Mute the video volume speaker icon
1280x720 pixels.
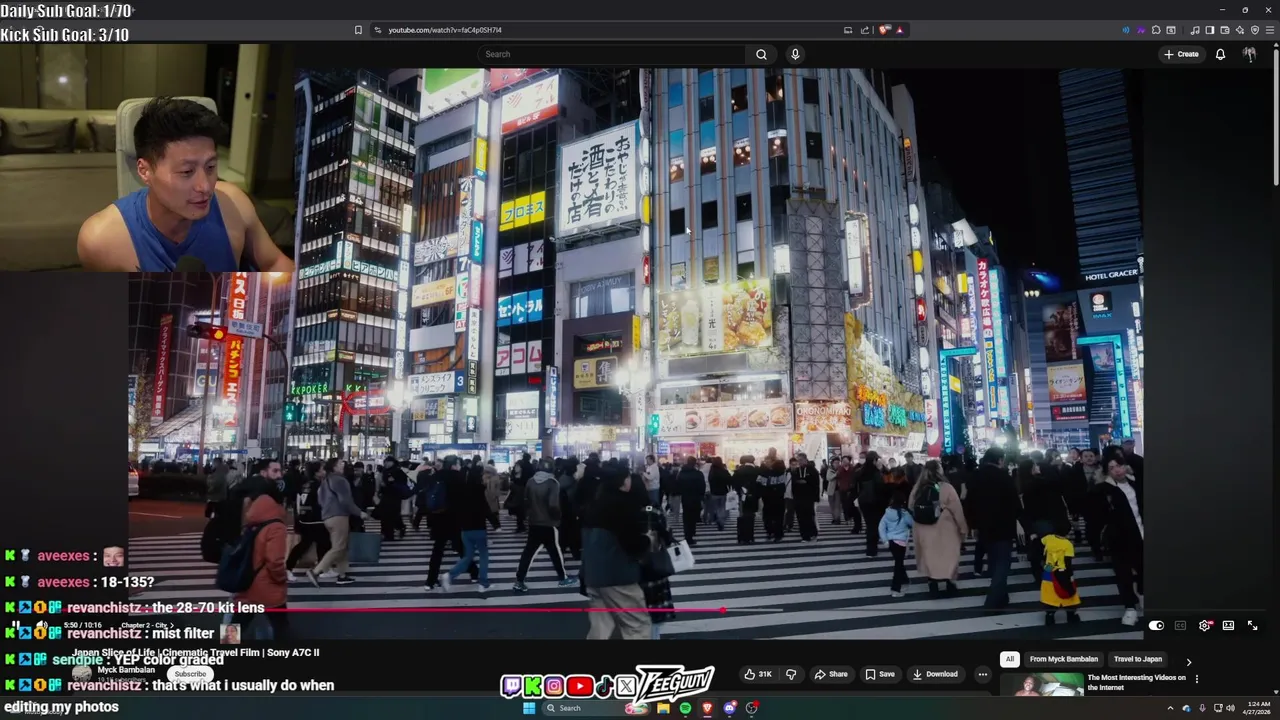[x=41, y=627]
